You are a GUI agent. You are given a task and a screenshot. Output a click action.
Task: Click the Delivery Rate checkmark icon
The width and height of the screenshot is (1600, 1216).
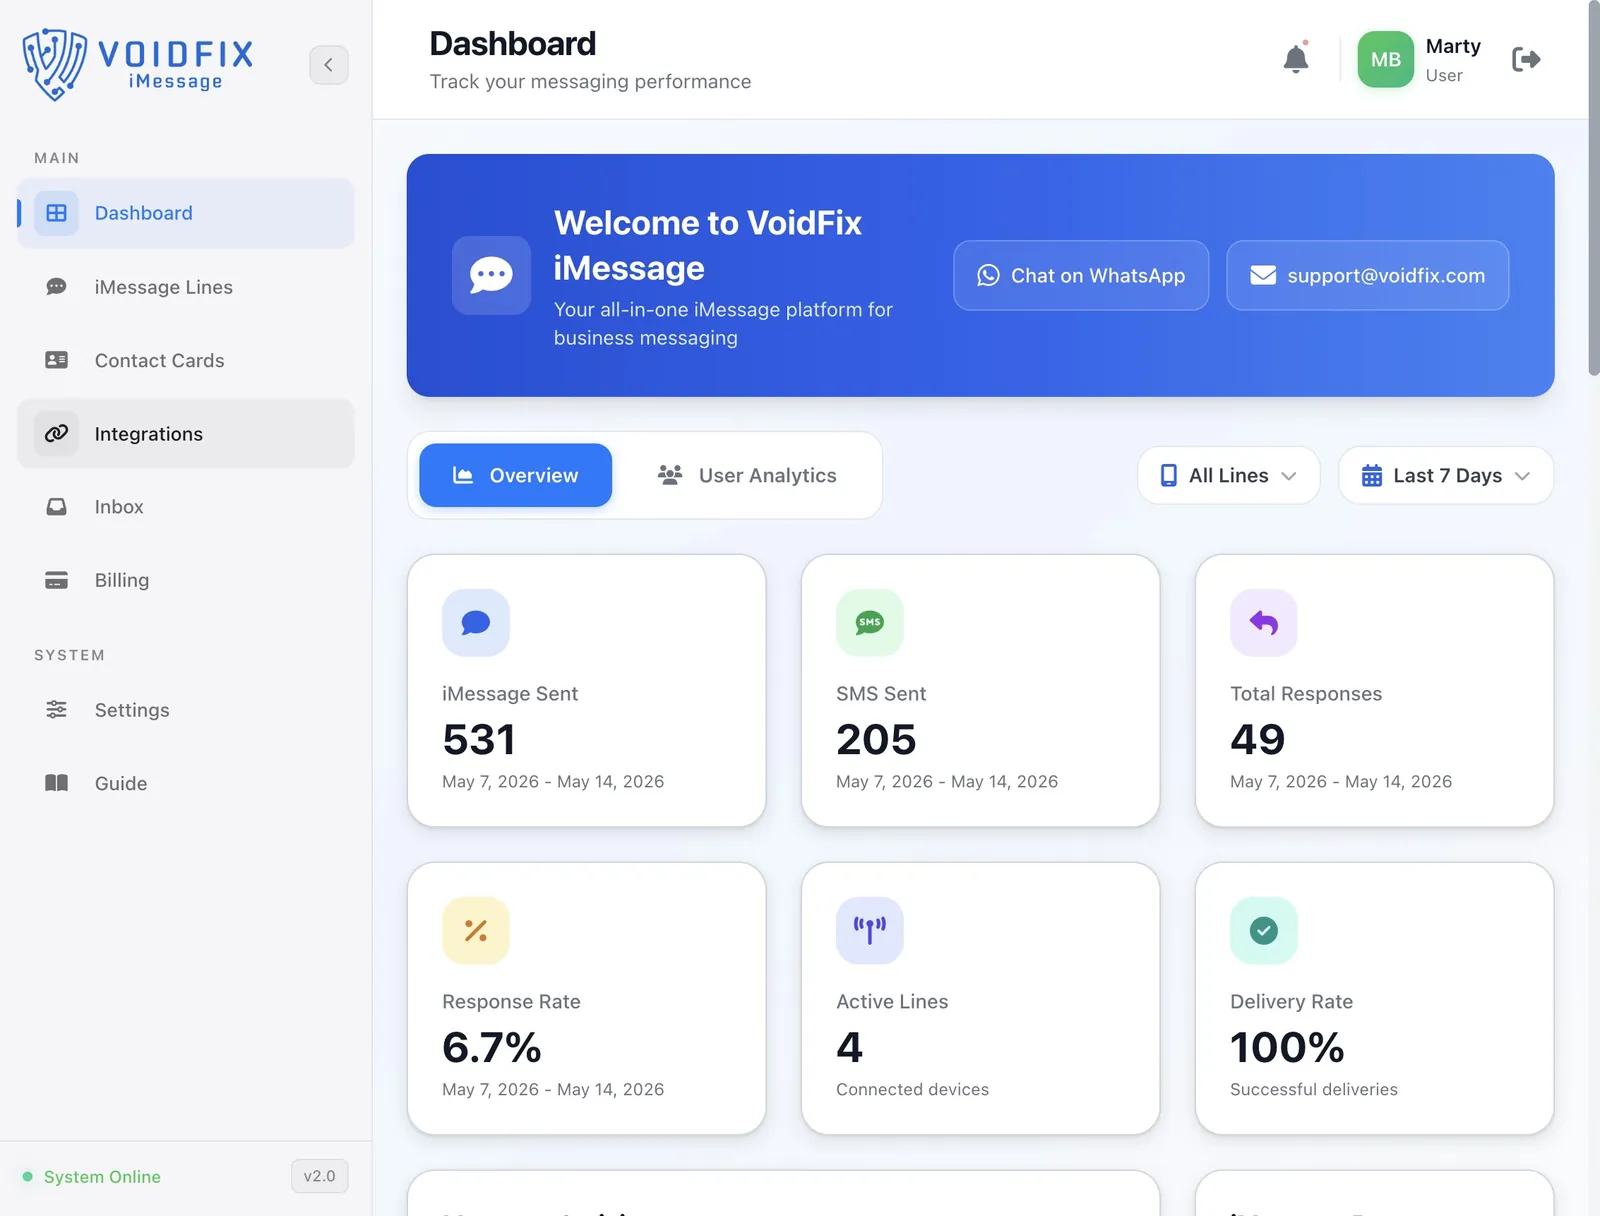click(x=1264, y=931)
